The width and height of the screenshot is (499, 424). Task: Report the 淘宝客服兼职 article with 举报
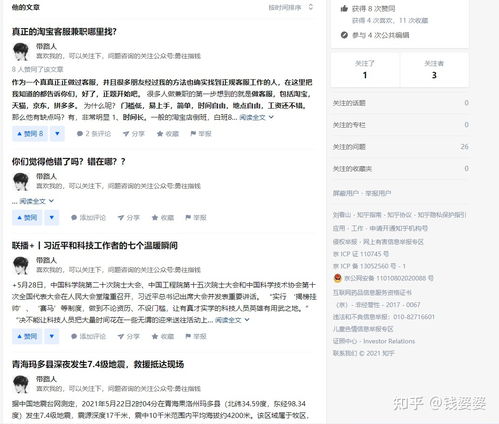(x=201, y=134)
